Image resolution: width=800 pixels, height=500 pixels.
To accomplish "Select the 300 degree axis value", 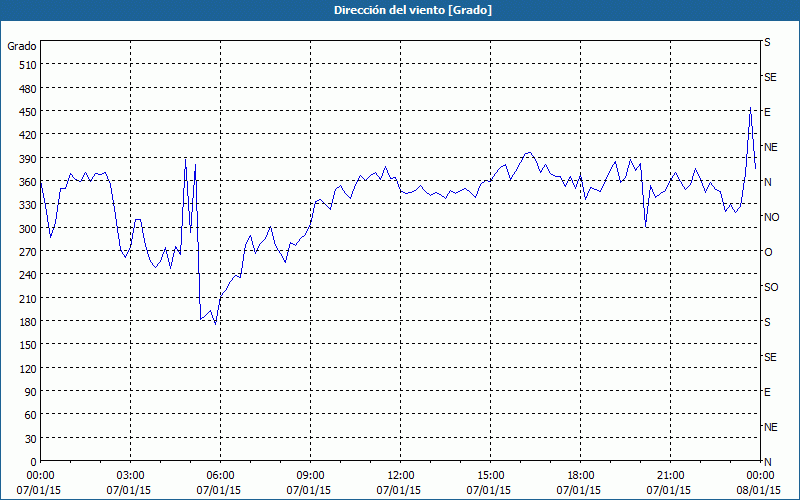I will click(x=28, y=229).
